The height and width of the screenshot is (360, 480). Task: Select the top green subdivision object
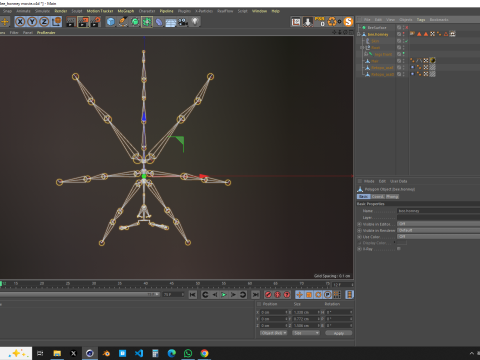[377, 28]
